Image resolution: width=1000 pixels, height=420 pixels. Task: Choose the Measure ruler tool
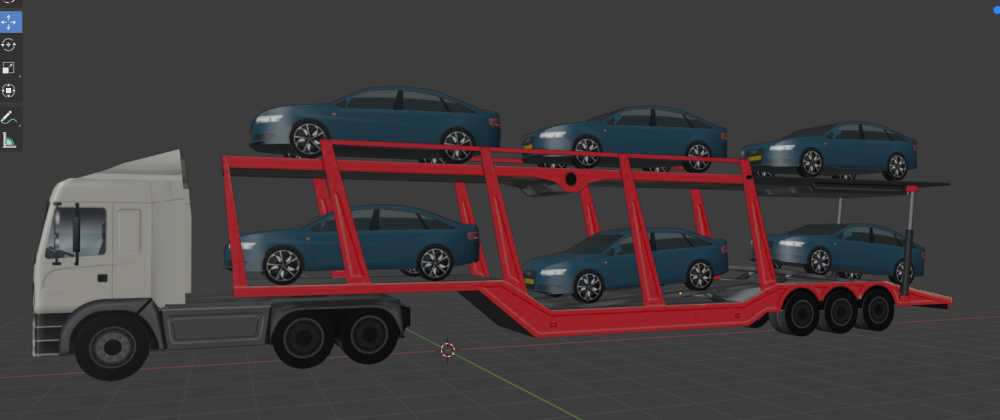coord(9,141)
